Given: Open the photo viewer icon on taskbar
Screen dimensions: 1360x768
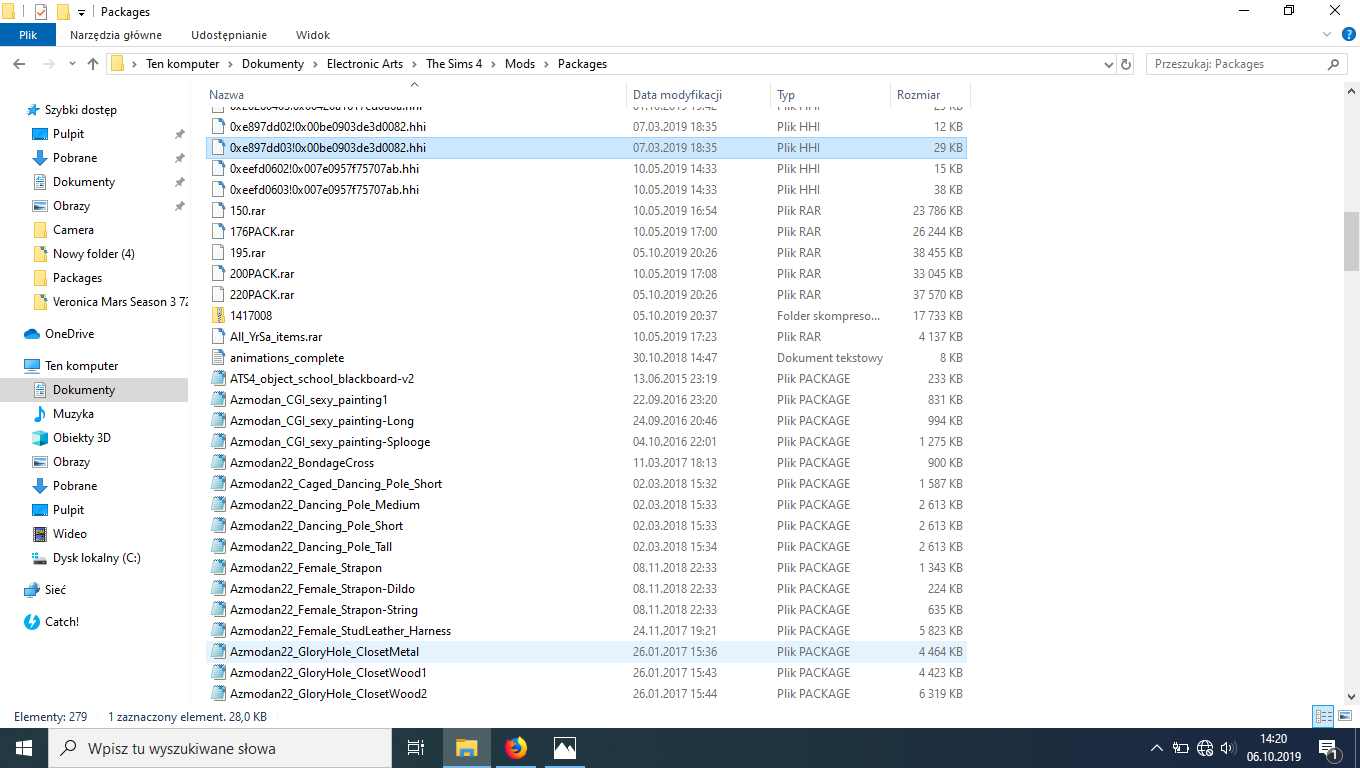Looking at the screenshot, I should click(x=564, y=747).
